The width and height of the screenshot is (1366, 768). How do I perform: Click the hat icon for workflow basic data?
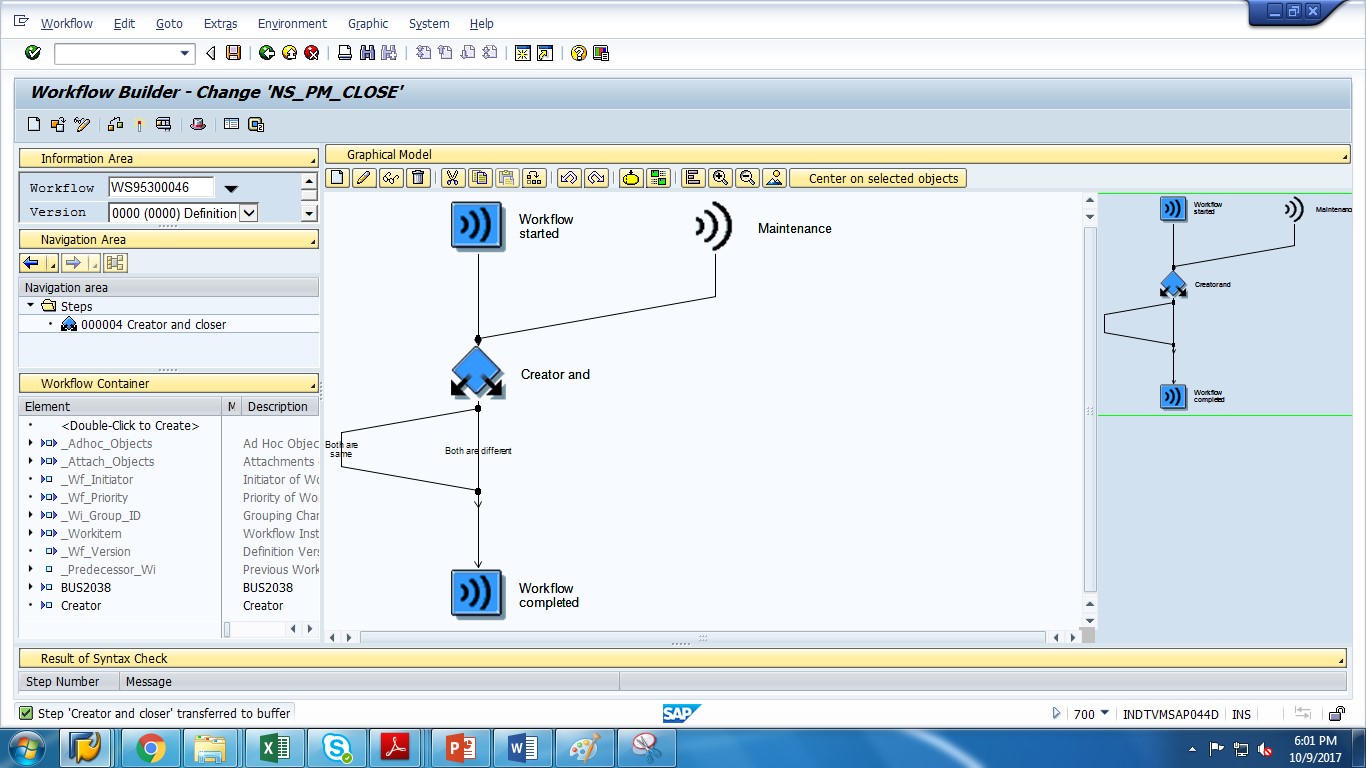[x=198, y=124]
